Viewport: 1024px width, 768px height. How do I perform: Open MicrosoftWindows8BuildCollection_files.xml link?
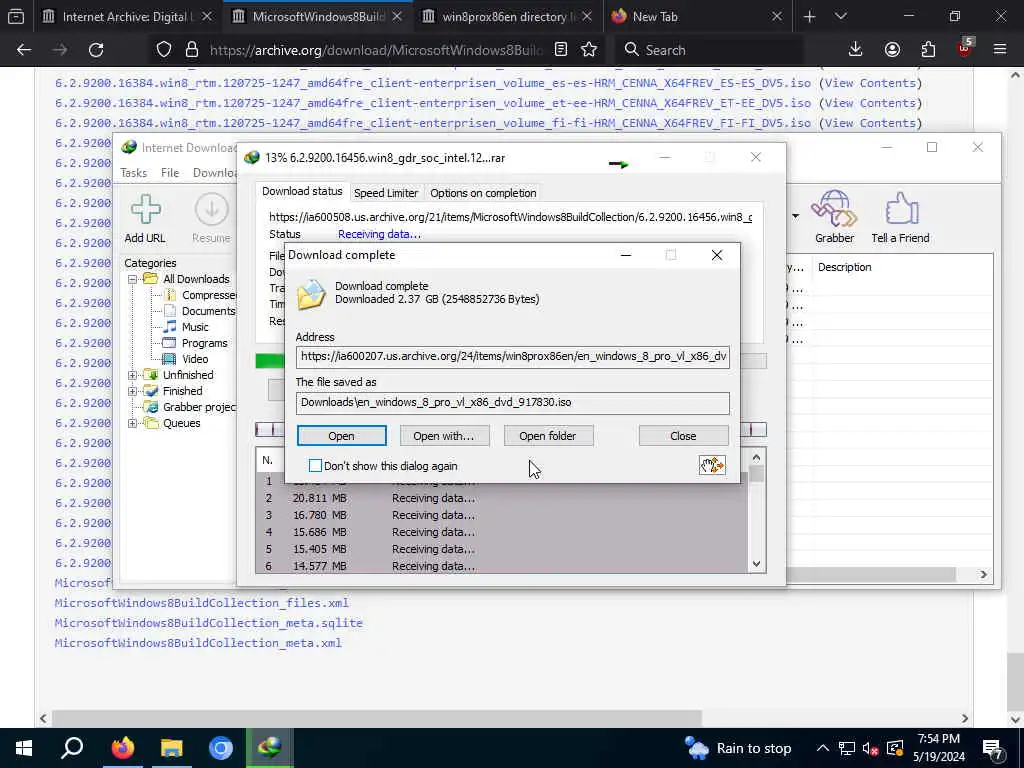click(x=202, y=603)
